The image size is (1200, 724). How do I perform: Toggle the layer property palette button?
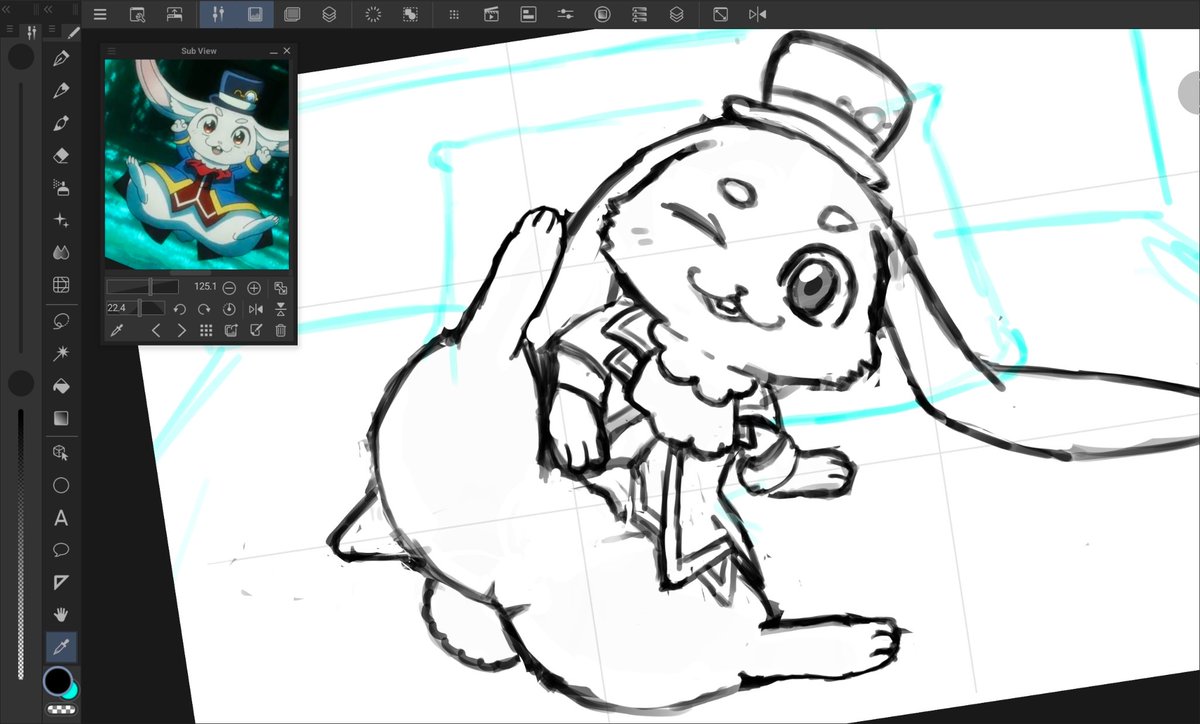point(292,15)
